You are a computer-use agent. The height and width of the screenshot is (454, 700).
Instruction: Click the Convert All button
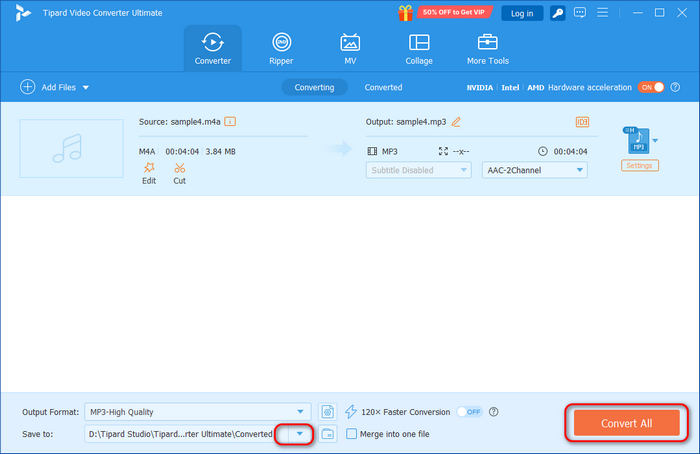626,423
